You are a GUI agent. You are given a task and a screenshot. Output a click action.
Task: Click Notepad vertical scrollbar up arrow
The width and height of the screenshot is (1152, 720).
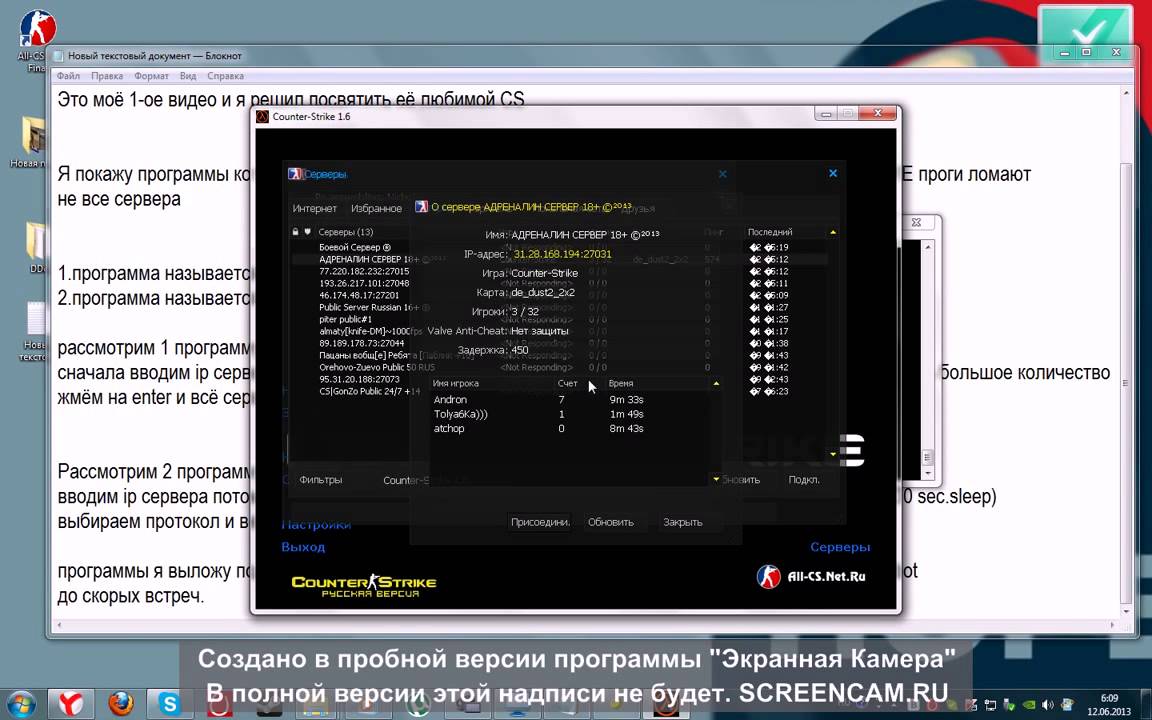click(1127, 93)
